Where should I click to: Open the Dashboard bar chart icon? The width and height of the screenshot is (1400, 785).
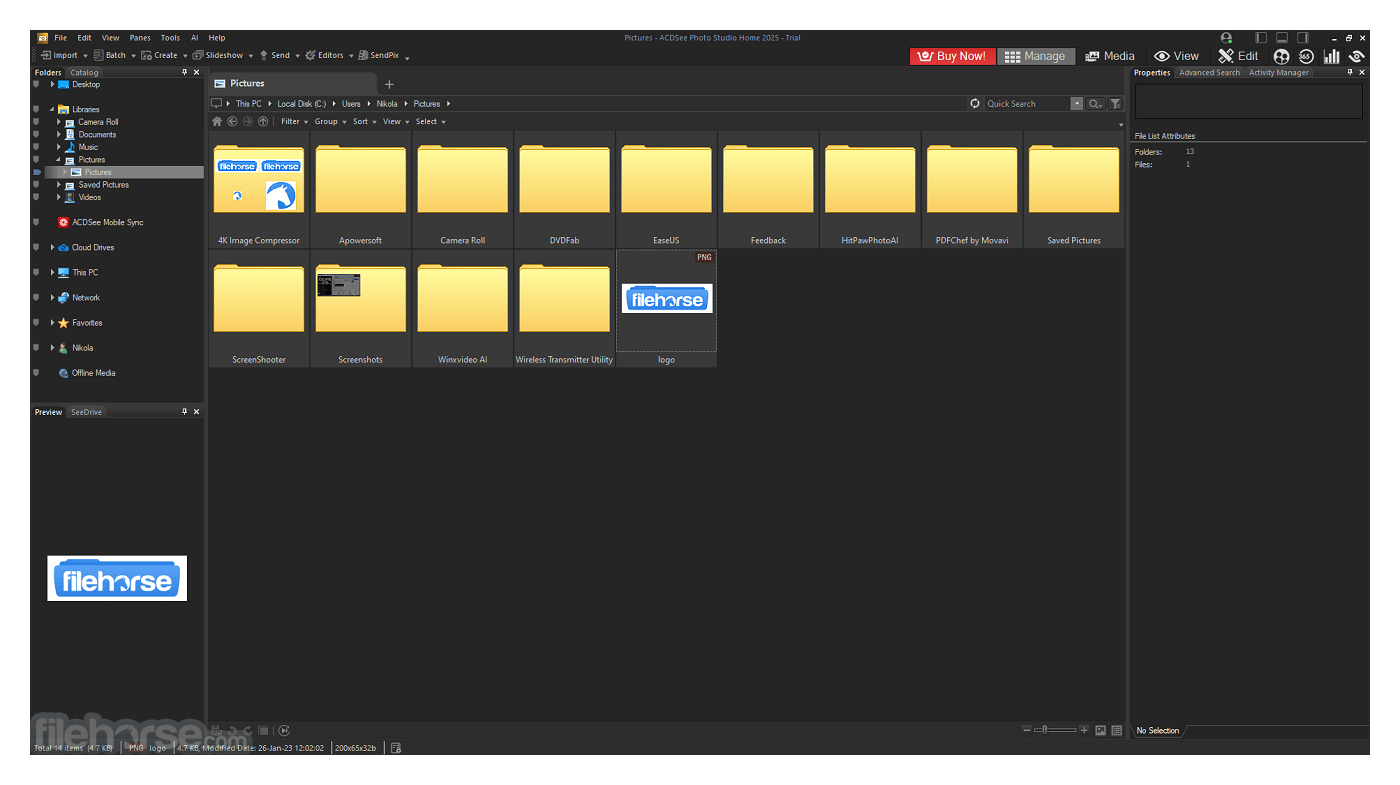(1332, 57)
